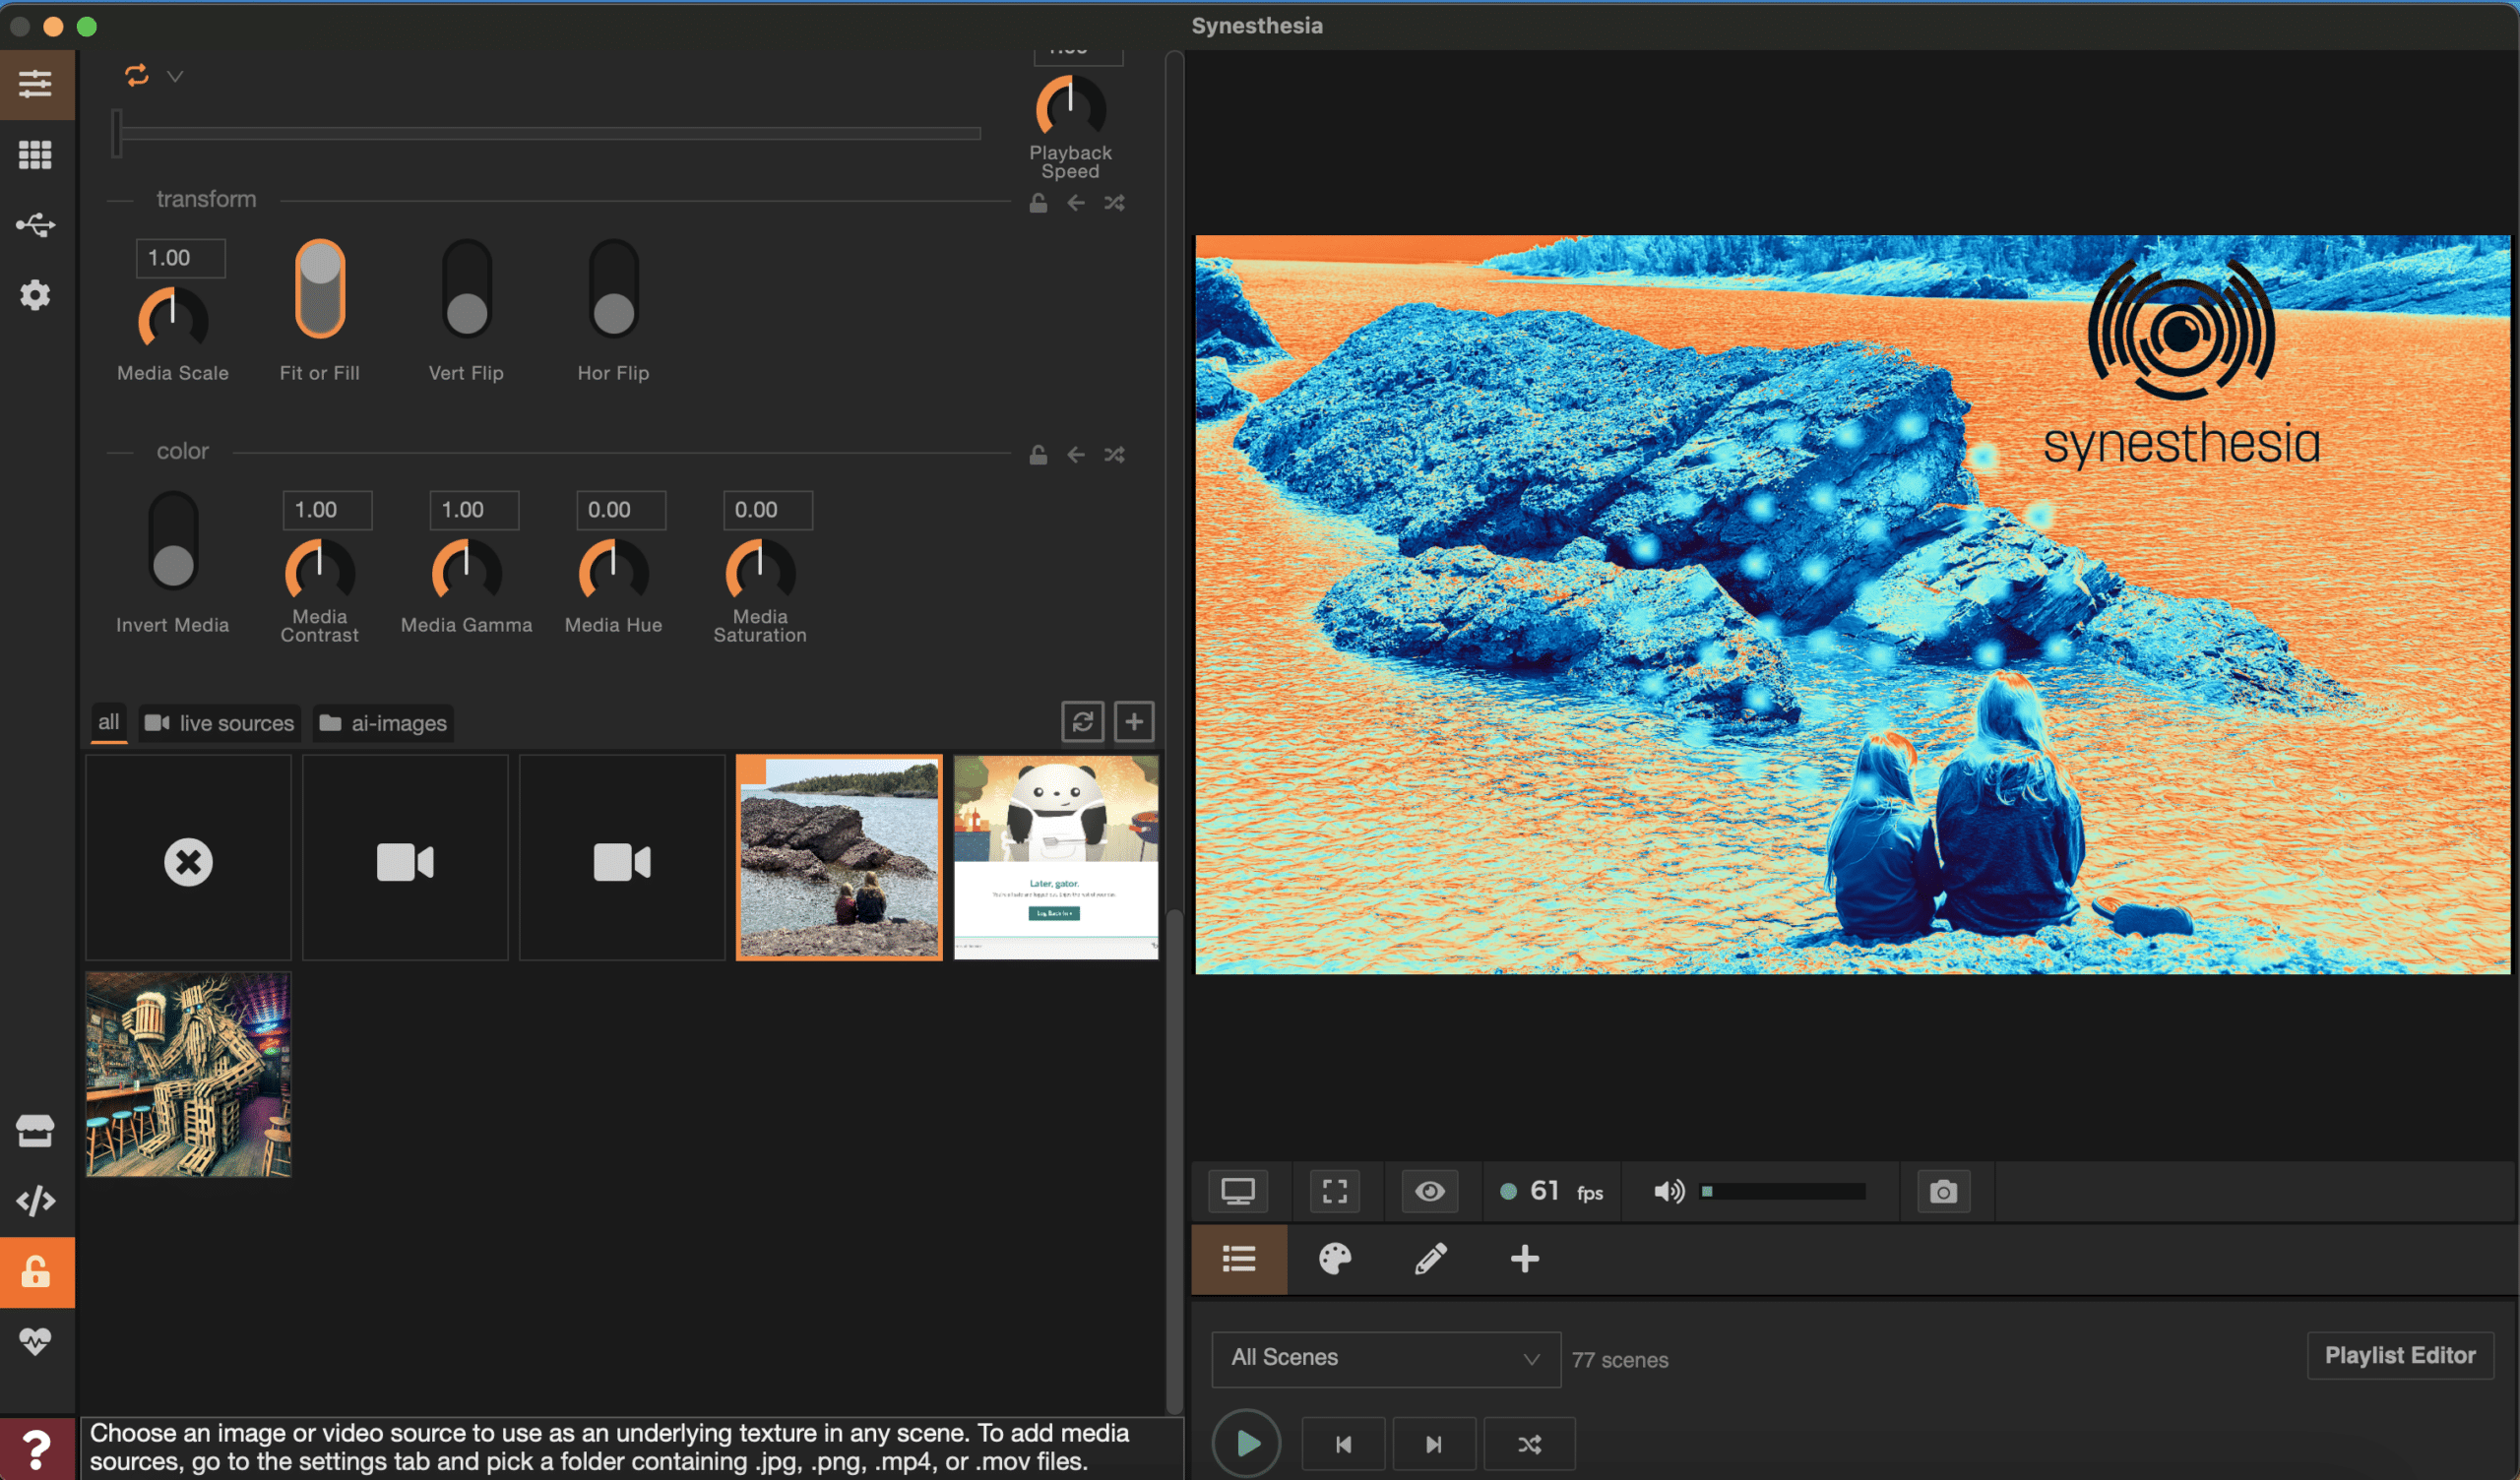Open the code editor sidebar icon

[35, 1201]
